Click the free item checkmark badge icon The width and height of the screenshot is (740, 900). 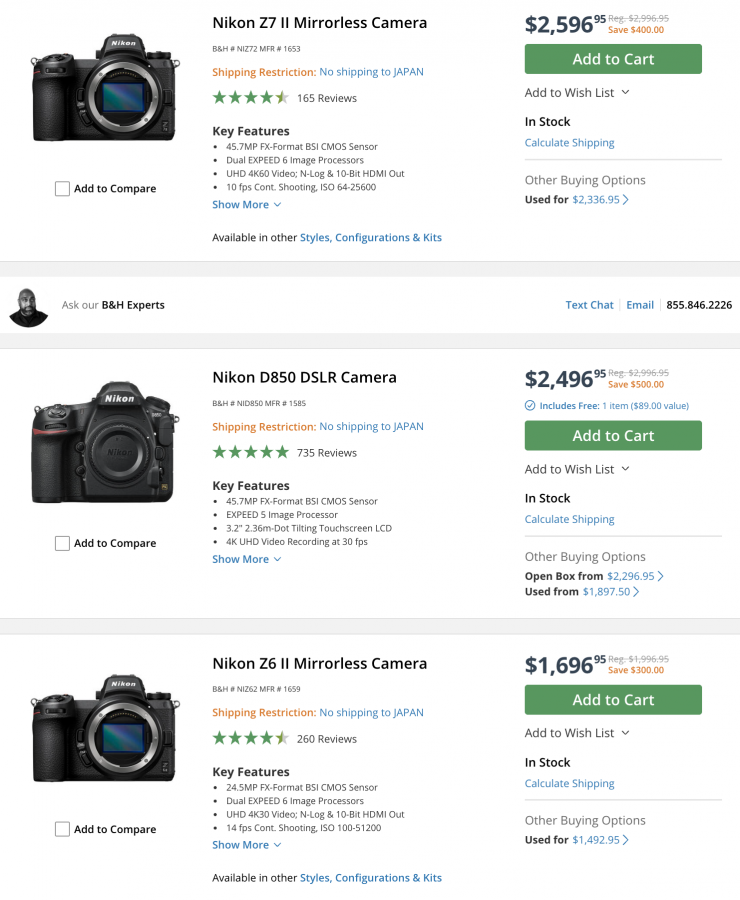pos(530,406)
